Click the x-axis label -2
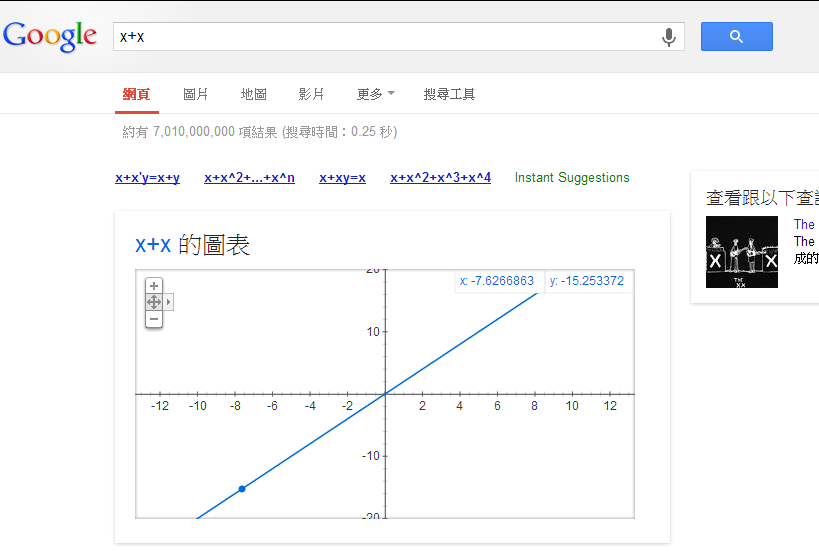This screenshot has width=819, height=558. coord(347,406)
